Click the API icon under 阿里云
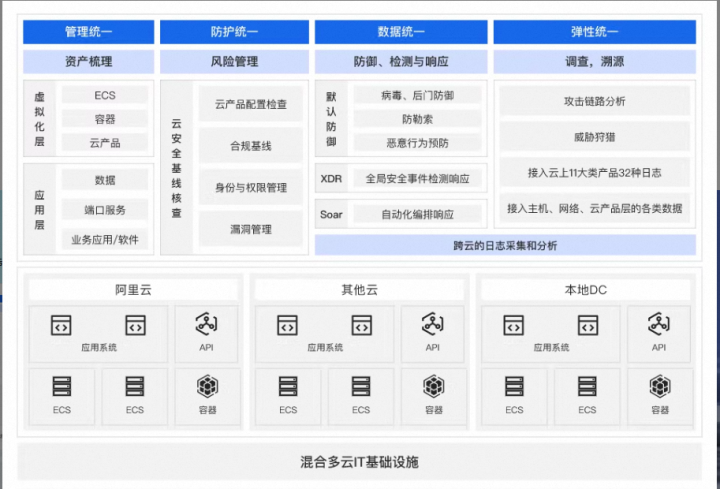The width and height of the screenshot is (720, 489). [x=206, y=324]
